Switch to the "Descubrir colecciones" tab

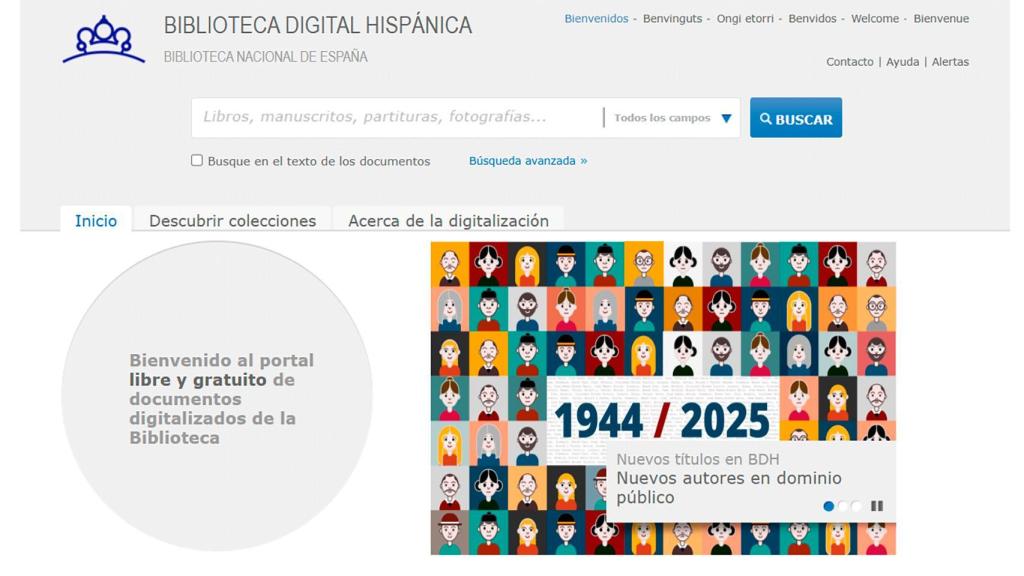pyautogui.click(x=232, y=220)
